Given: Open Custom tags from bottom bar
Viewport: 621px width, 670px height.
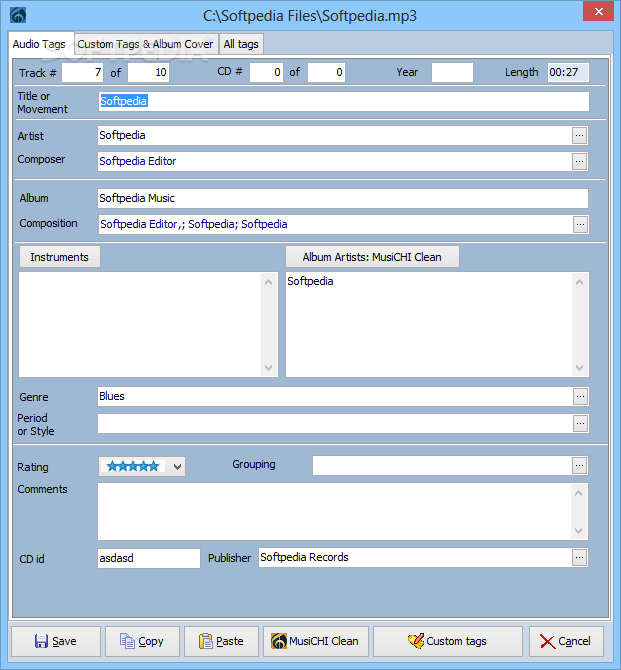Looking at the screenshot, I should tap(448, 641).
